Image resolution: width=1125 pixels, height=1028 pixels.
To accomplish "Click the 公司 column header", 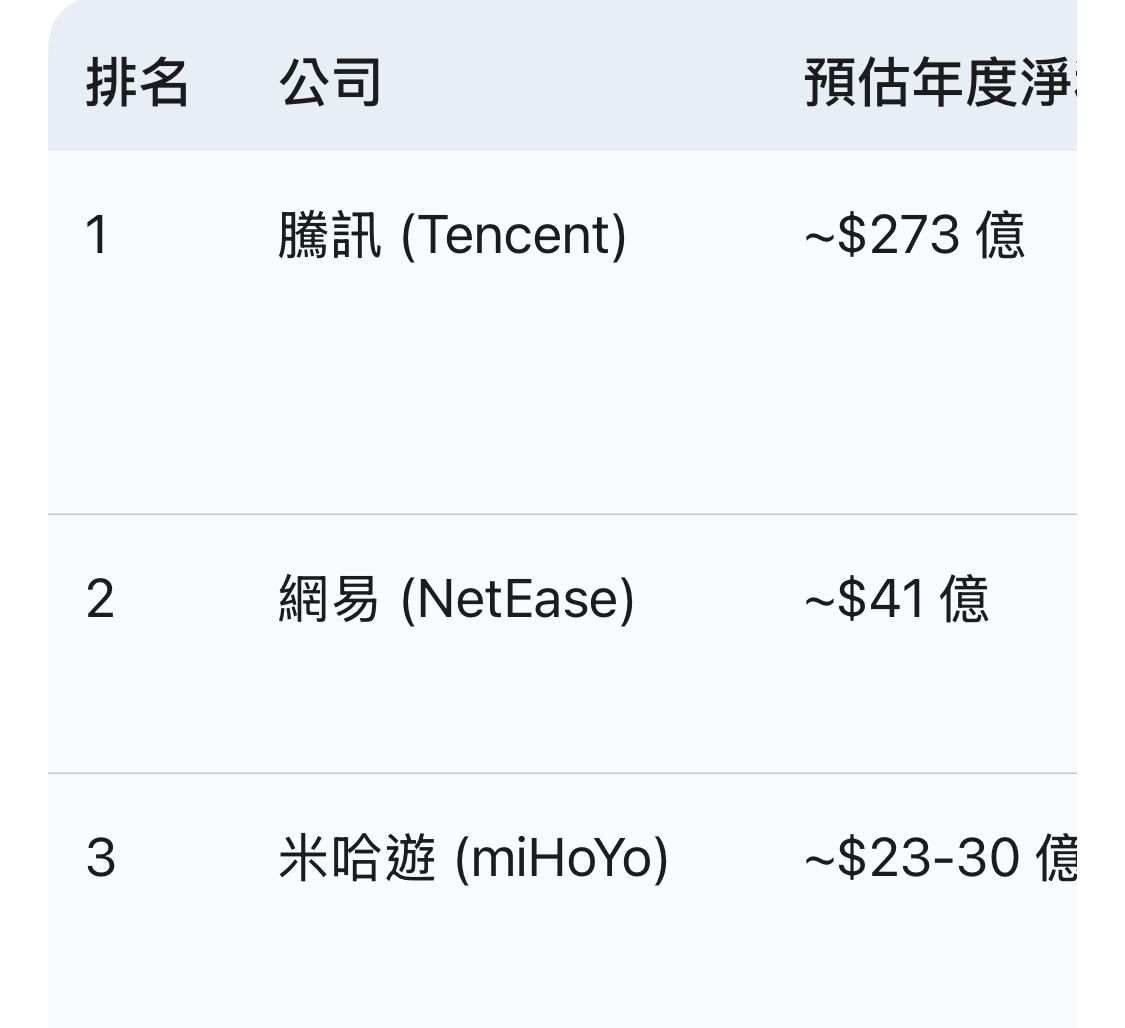I will point(330,82).
